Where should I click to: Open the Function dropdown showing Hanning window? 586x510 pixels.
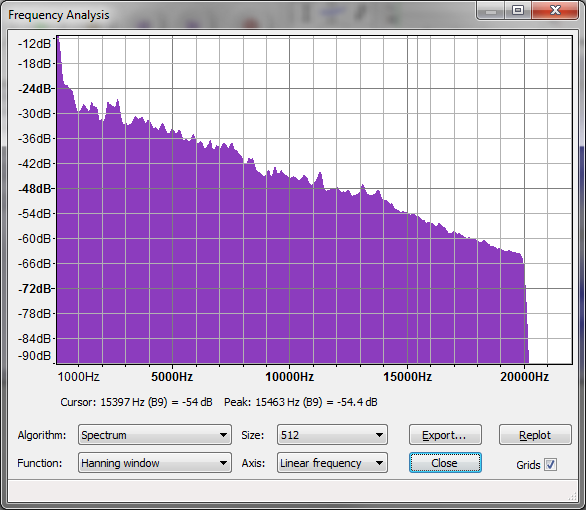[x=155, y=463]
